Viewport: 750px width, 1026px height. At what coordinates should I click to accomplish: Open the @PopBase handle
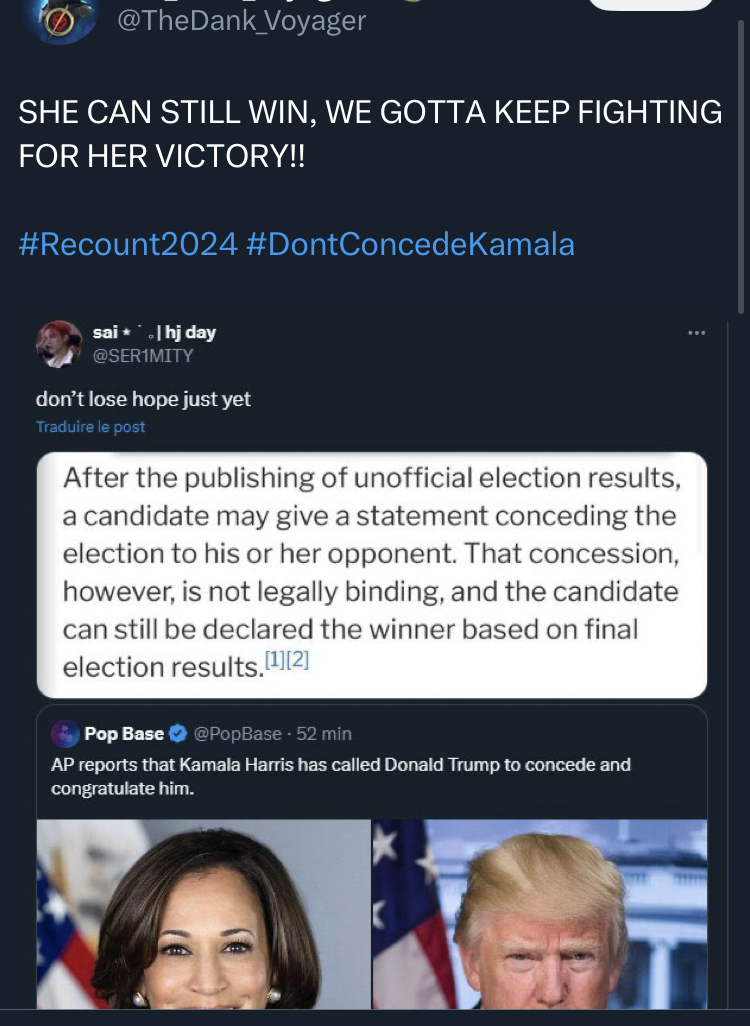click(237, 733)
